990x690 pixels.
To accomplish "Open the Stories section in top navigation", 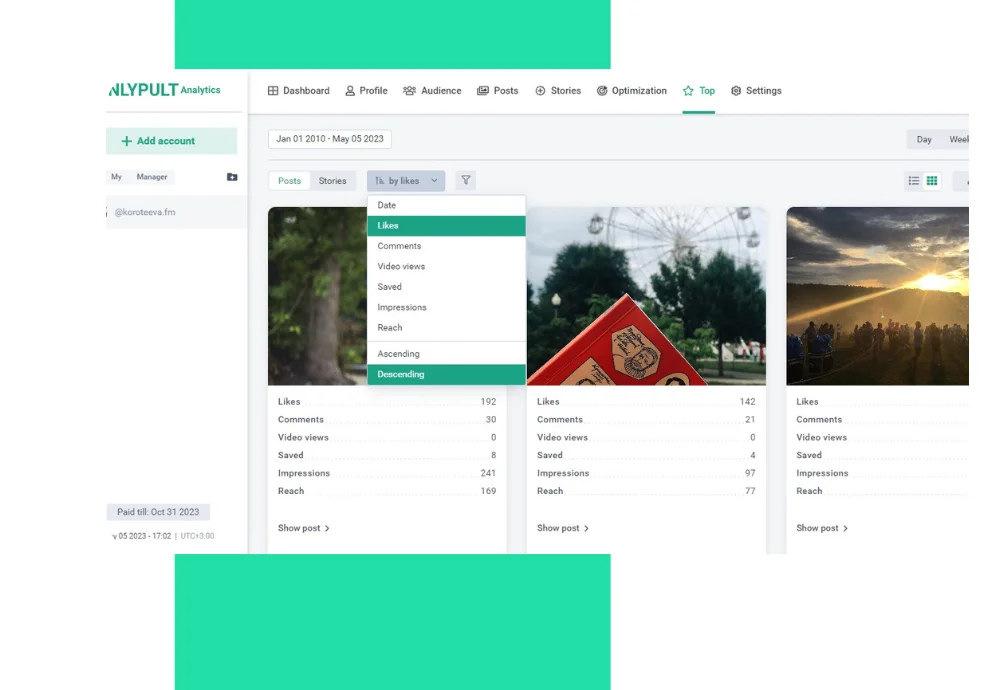I will [557, 91].
